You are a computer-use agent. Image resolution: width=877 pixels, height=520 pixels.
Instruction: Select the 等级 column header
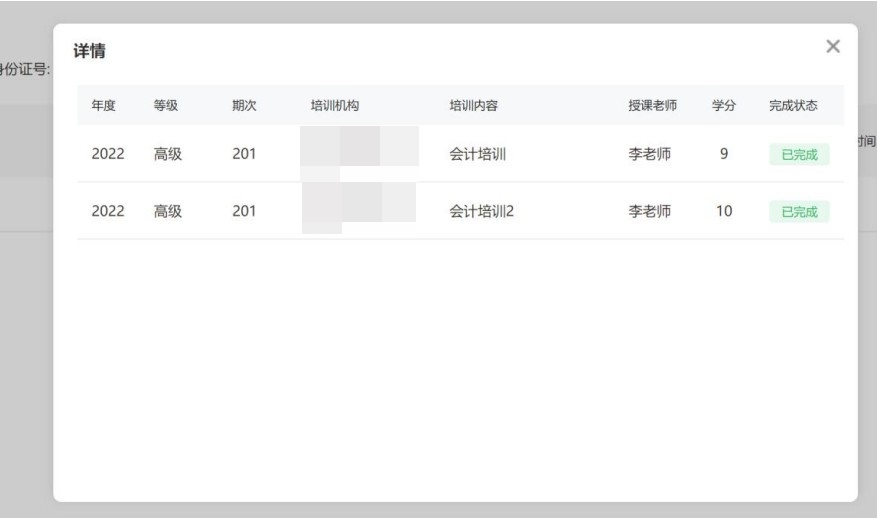(165, 106)
